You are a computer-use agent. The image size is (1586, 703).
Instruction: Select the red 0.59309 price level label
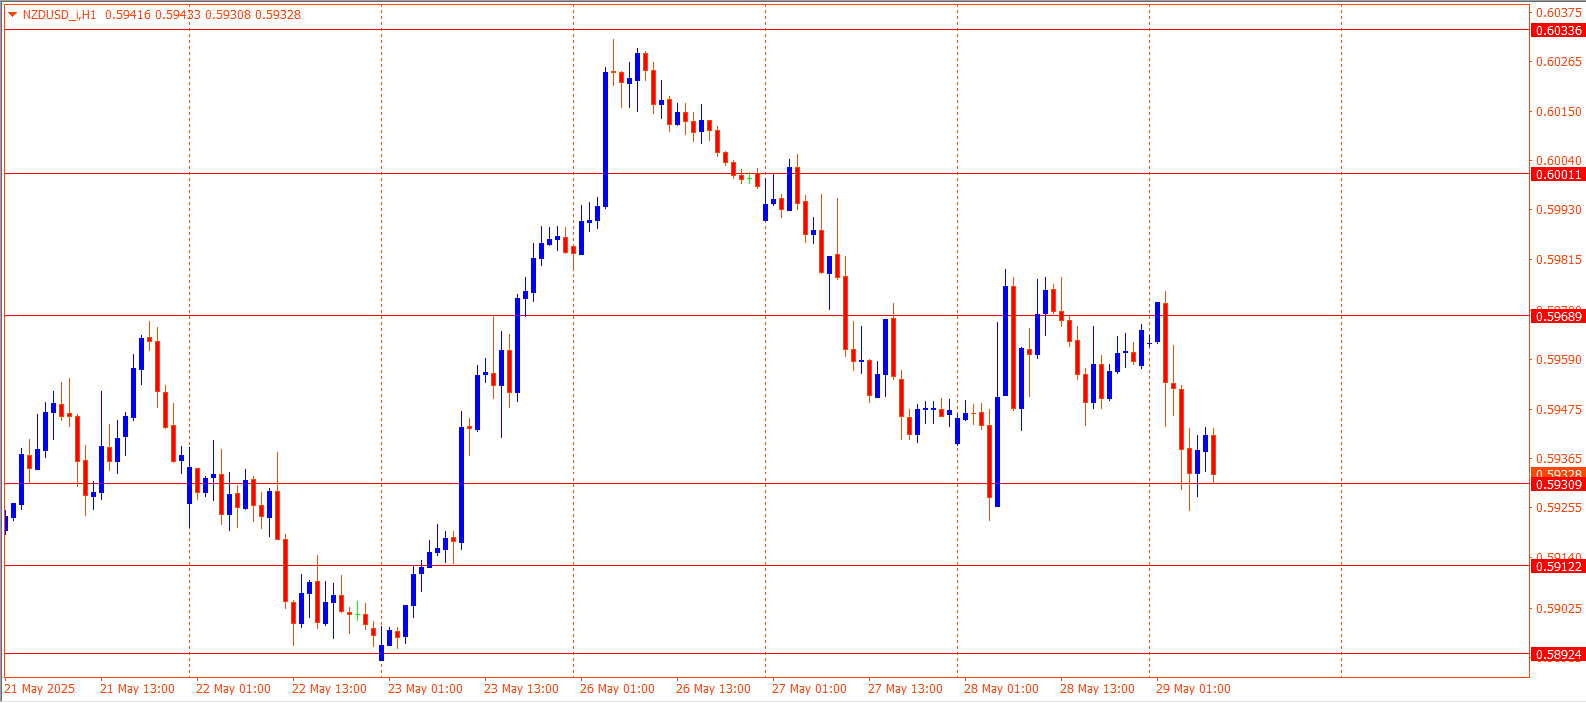1558,484
